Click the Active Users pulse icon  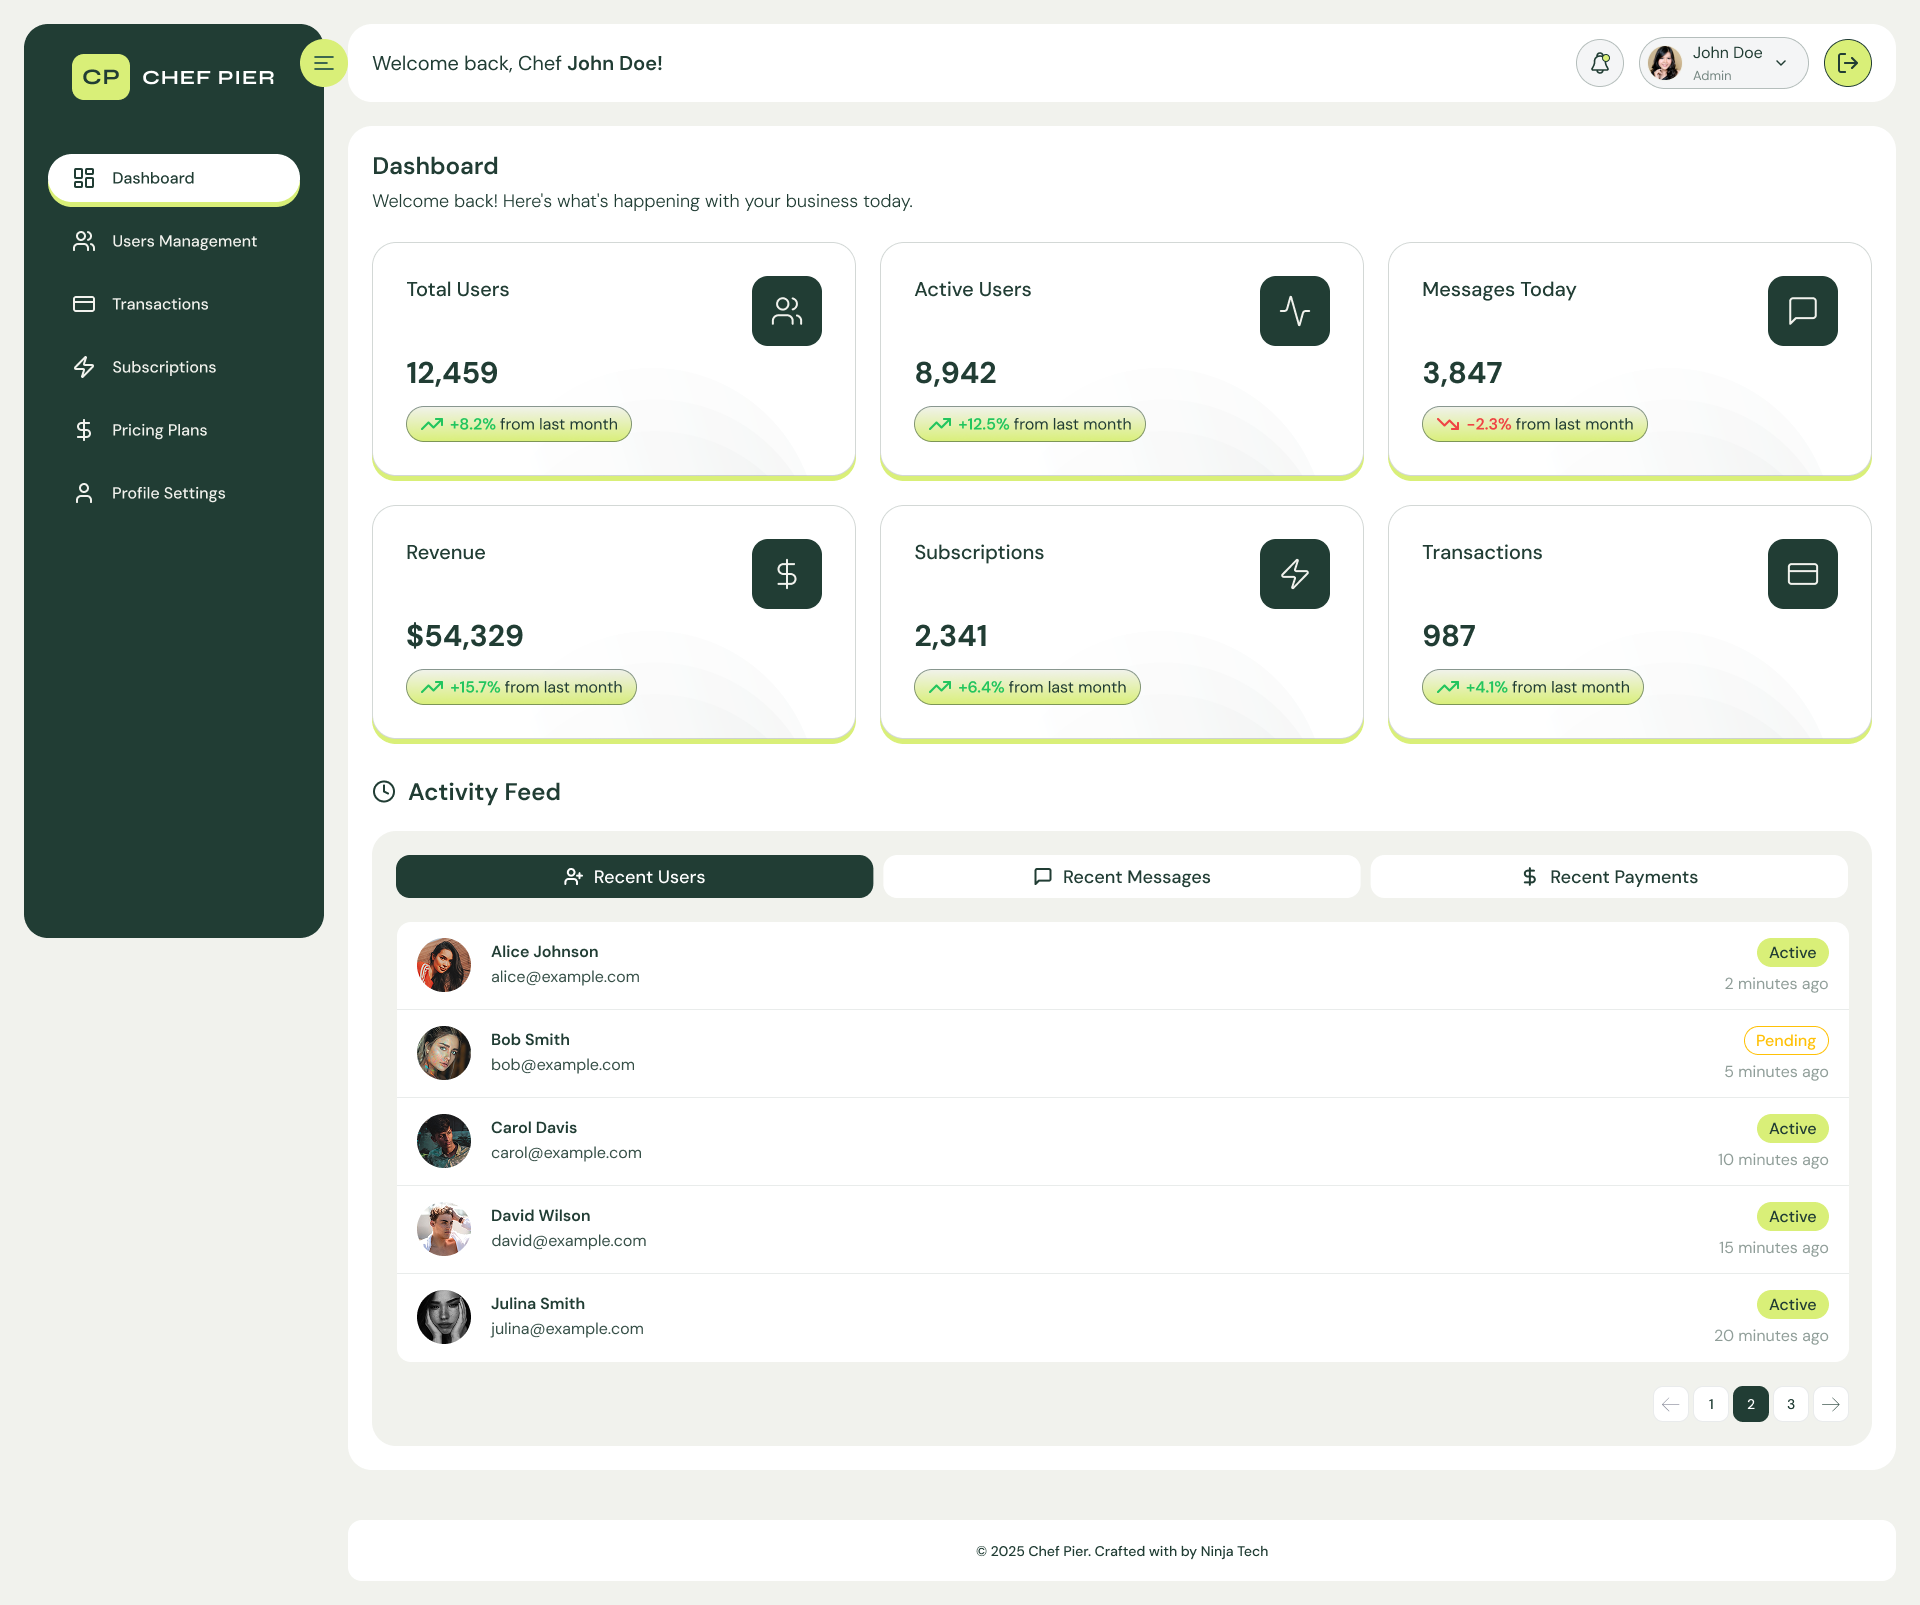pos(1294,311)
